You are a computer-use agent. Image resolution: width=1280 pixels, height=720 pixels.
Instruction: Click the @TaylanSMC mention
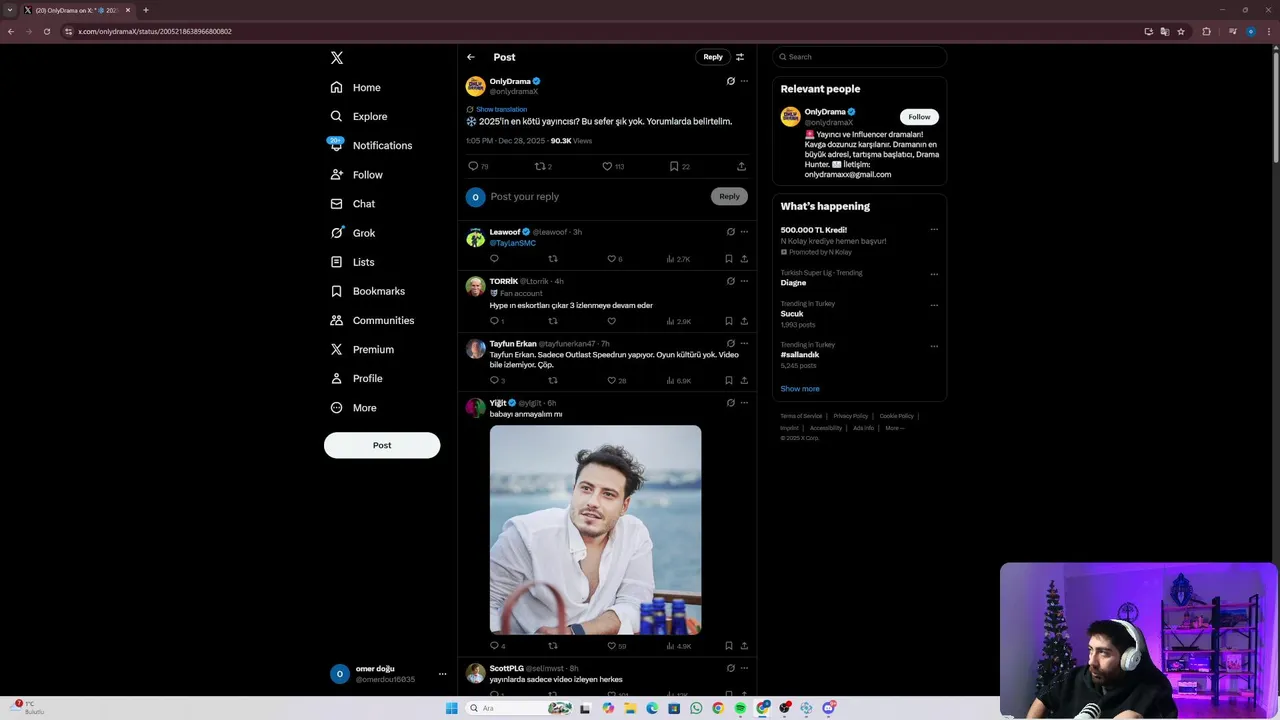[513, 243]
